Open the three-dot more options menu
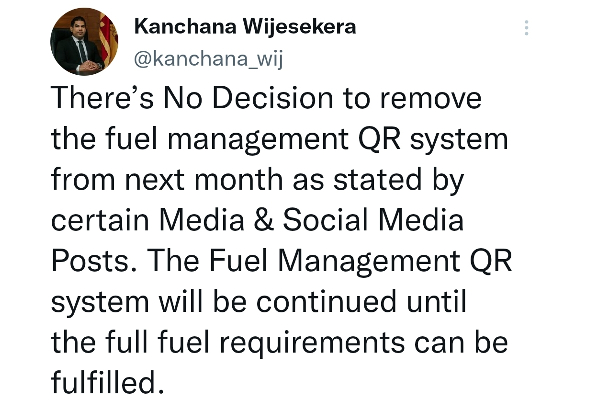The width and height of the screenshot is (600, 400). pyautogui.click(x=527, y=28)
